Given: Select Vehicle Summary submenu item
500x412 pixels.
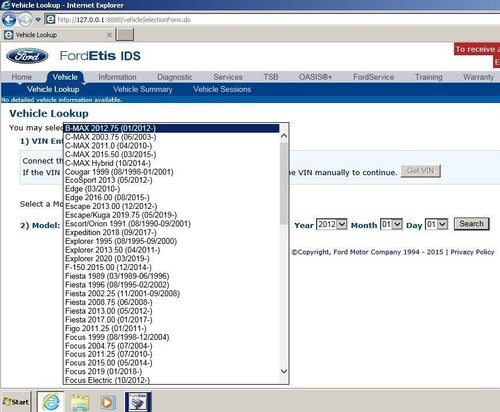Looking at the screenshot, I should pos(143,89).
